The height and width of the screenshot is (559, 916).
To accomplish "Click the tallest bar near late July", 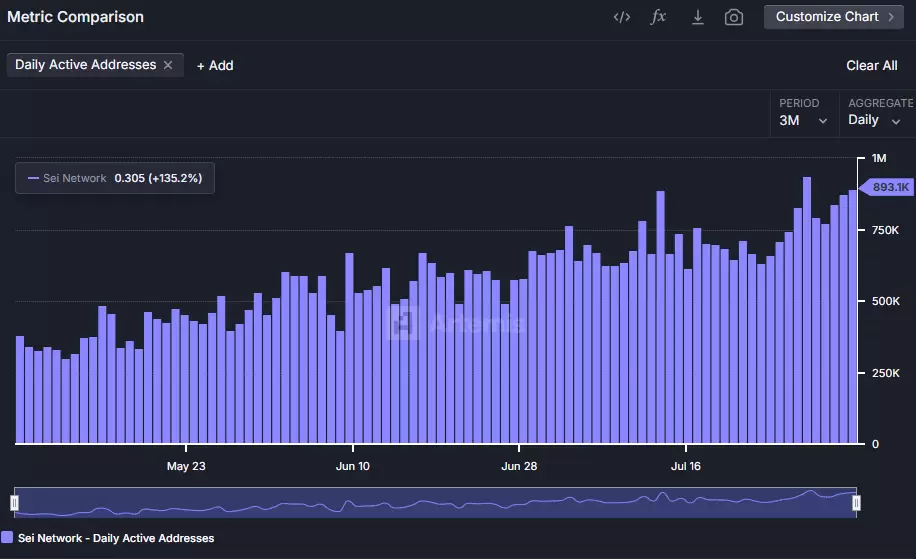I will point(807,310).
